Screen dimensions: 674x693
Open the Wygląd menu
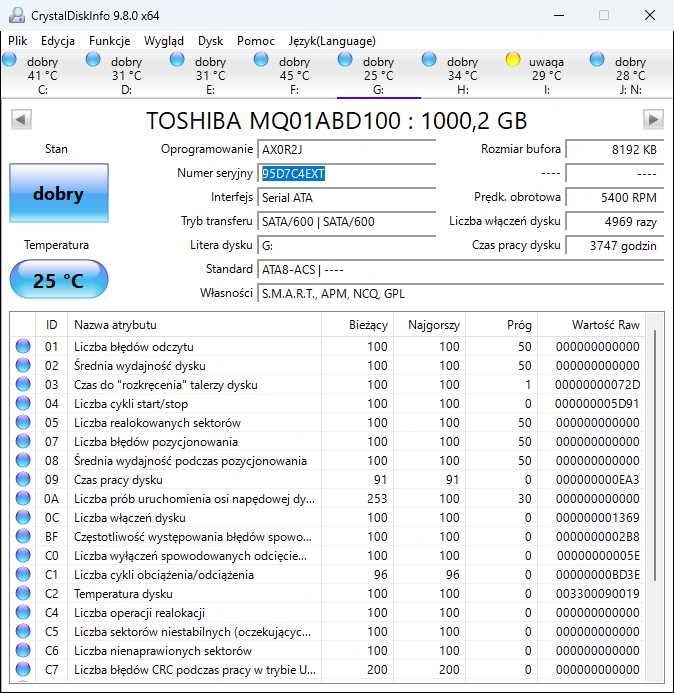(164, 41)
